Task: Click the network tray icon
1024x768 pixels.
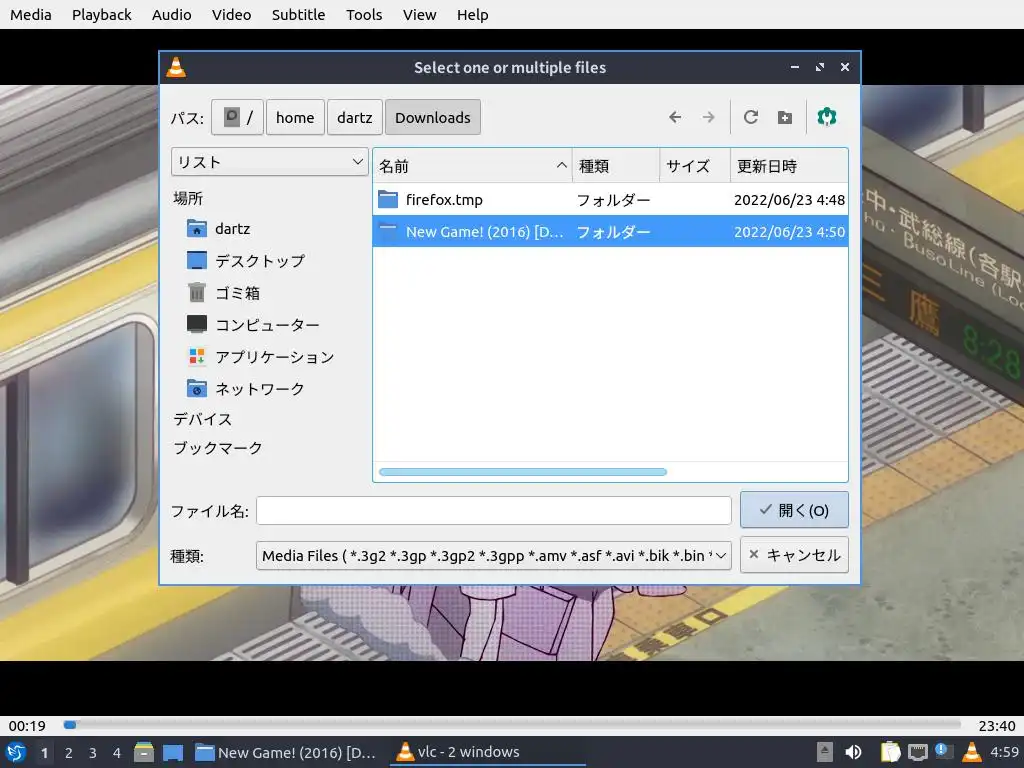Action: 917,752
